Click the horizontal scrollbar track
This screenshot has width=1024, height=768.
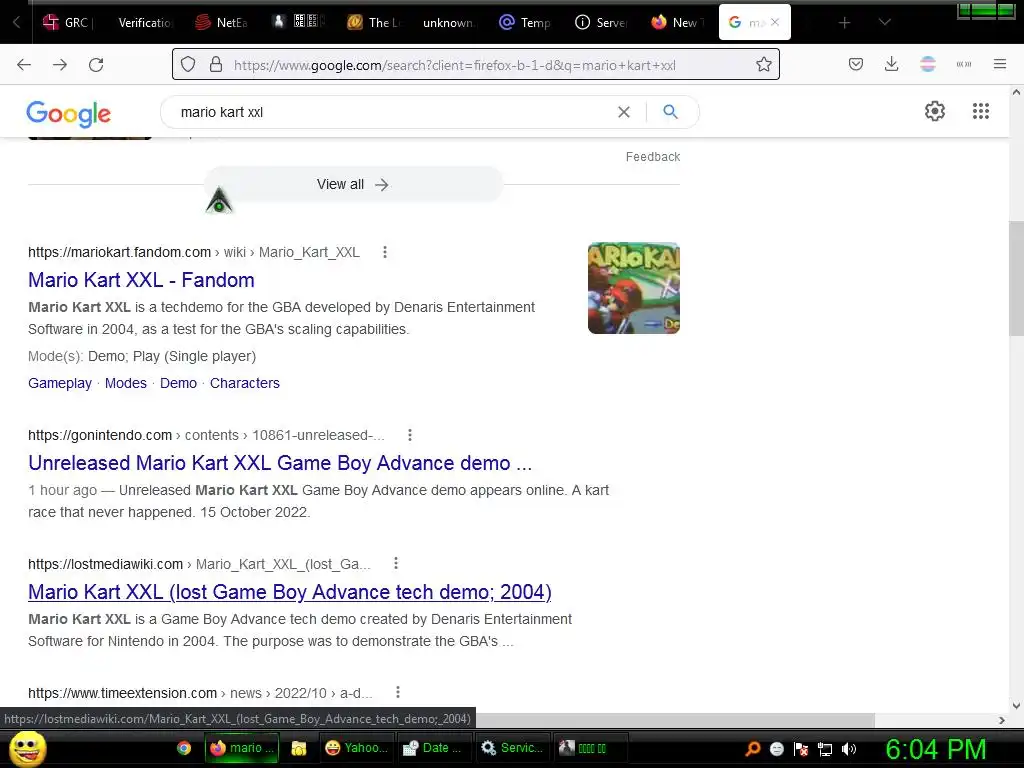click(x=934, y=720)
